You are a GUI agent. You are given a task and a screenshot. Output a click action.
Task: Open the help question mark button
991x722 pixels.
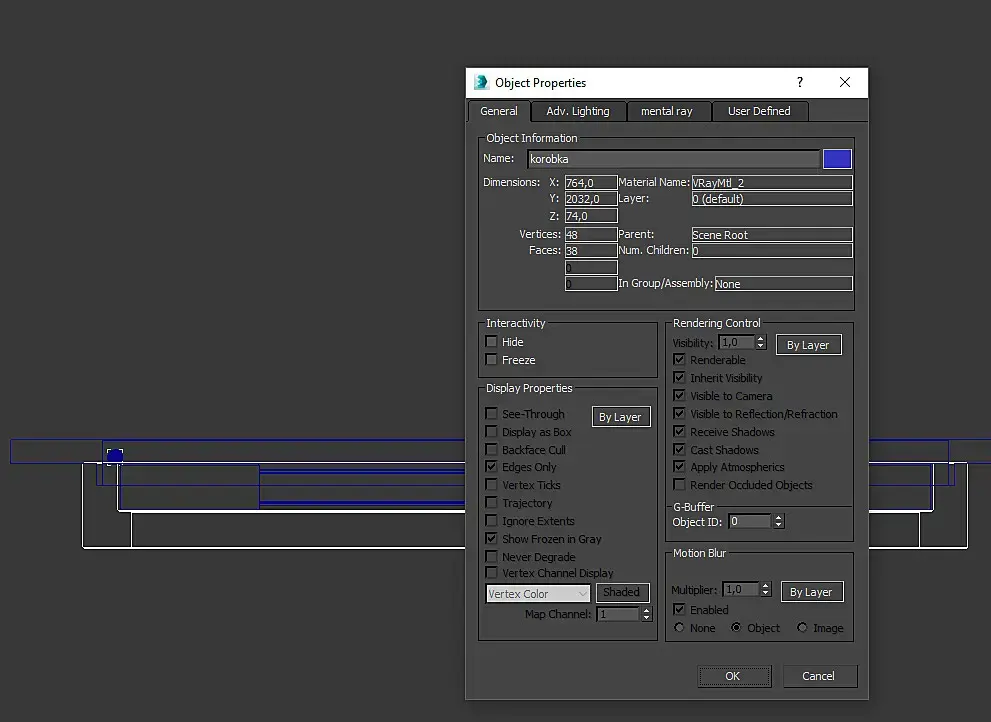(x=800, y=82)
